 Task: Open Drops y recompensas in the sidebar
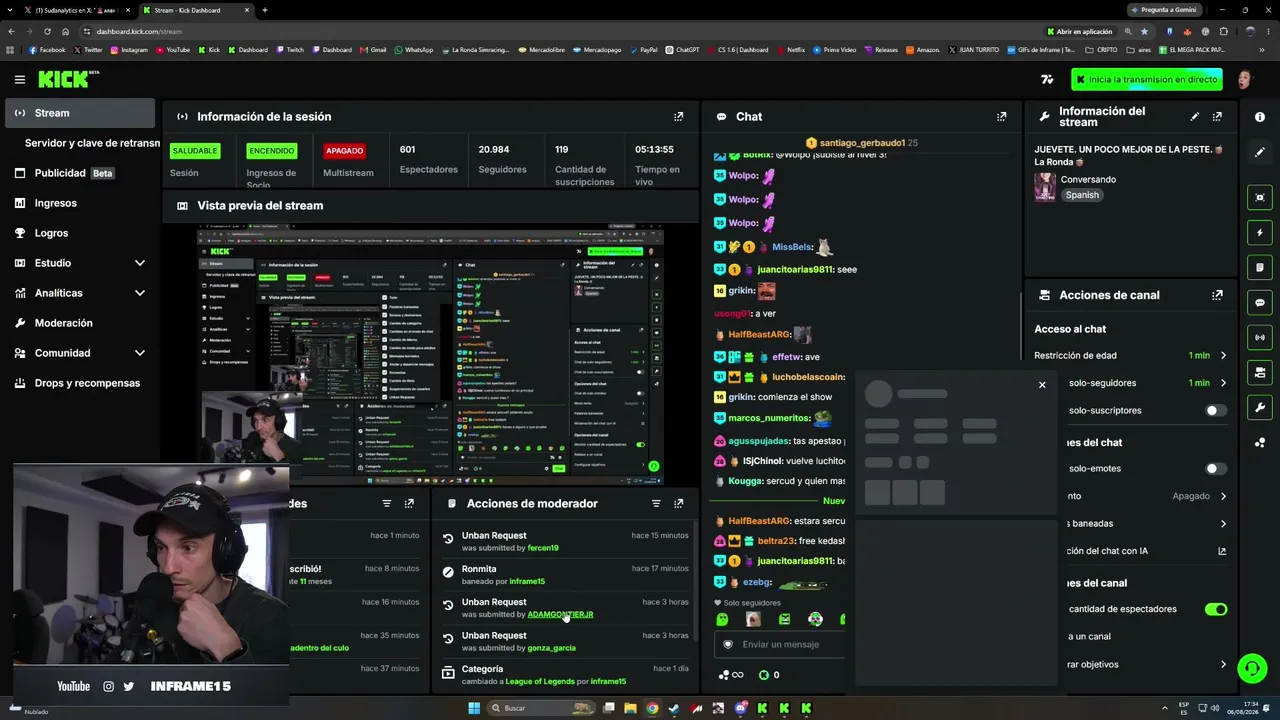[80, 383]
